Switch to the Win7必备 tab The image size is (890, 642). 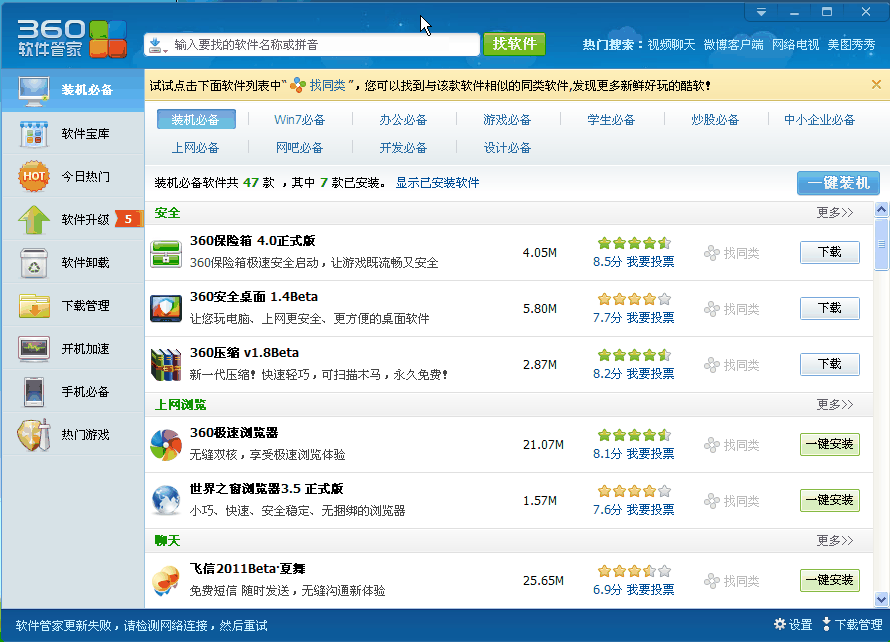299,120
